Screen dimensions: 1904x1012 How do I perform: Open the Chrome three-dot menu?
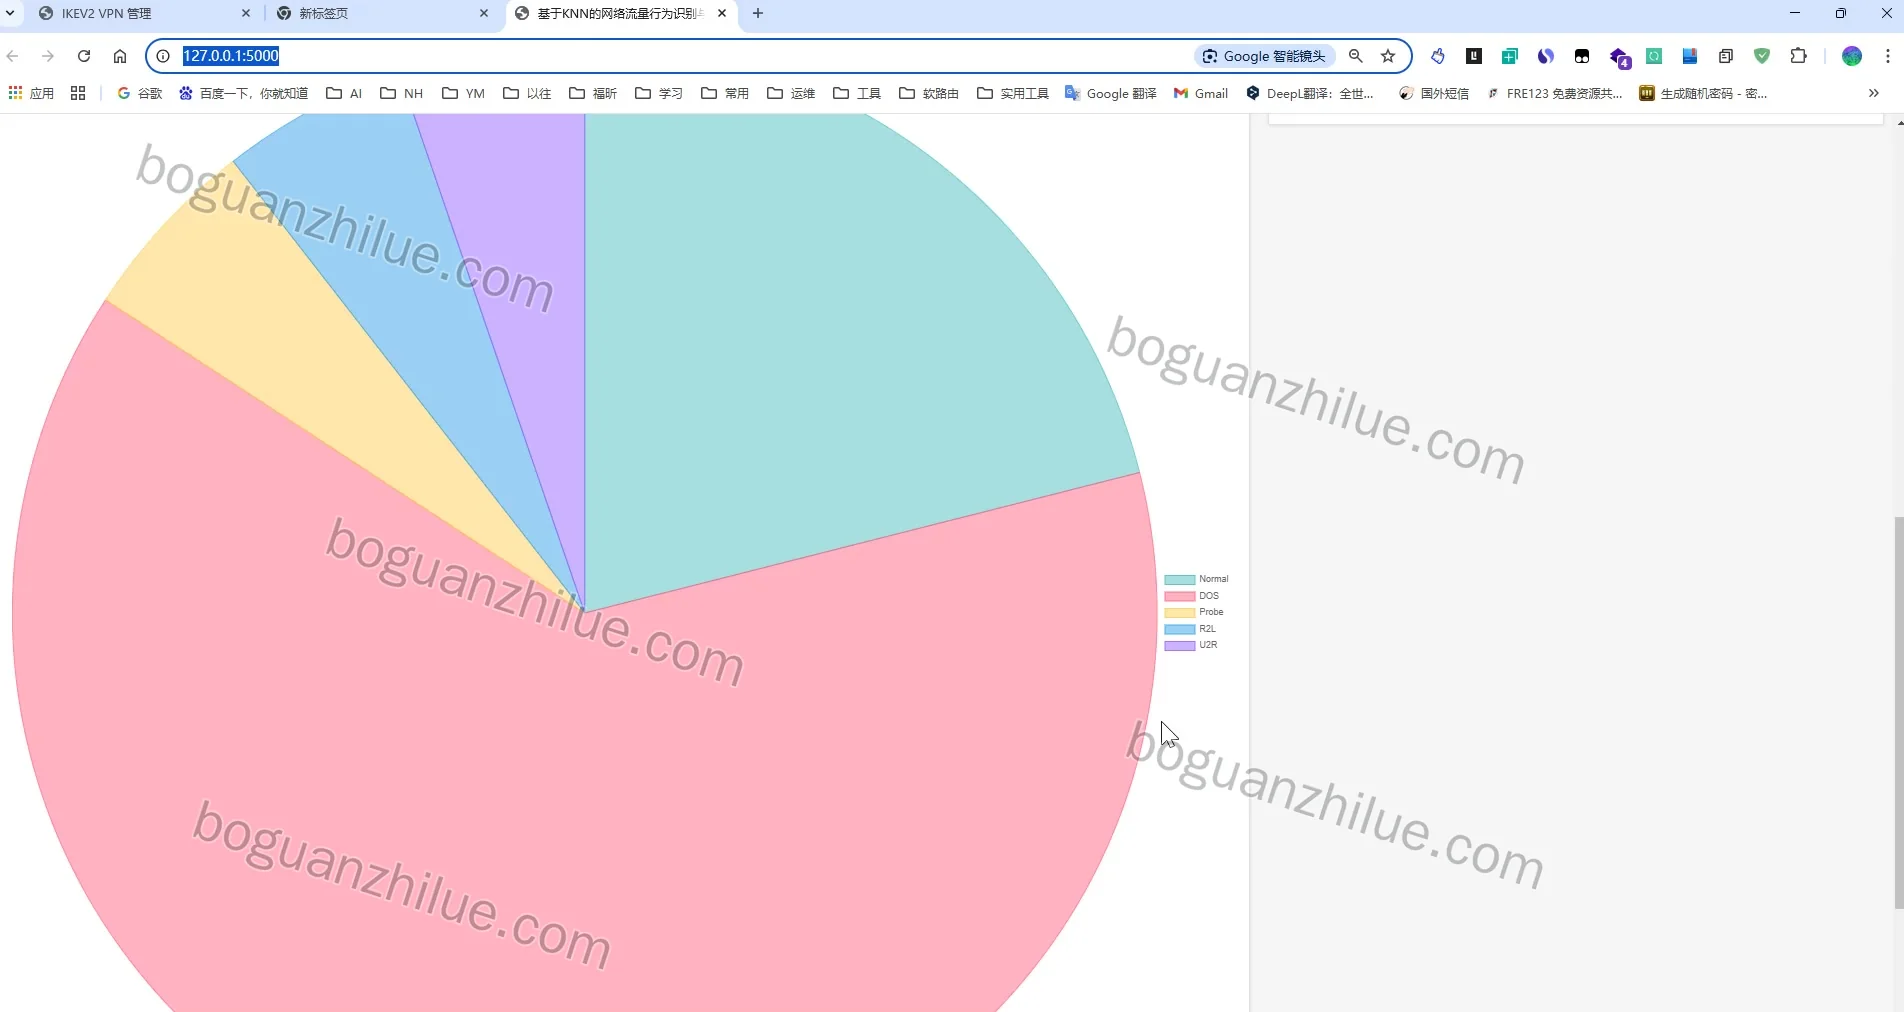point(1888,56)
